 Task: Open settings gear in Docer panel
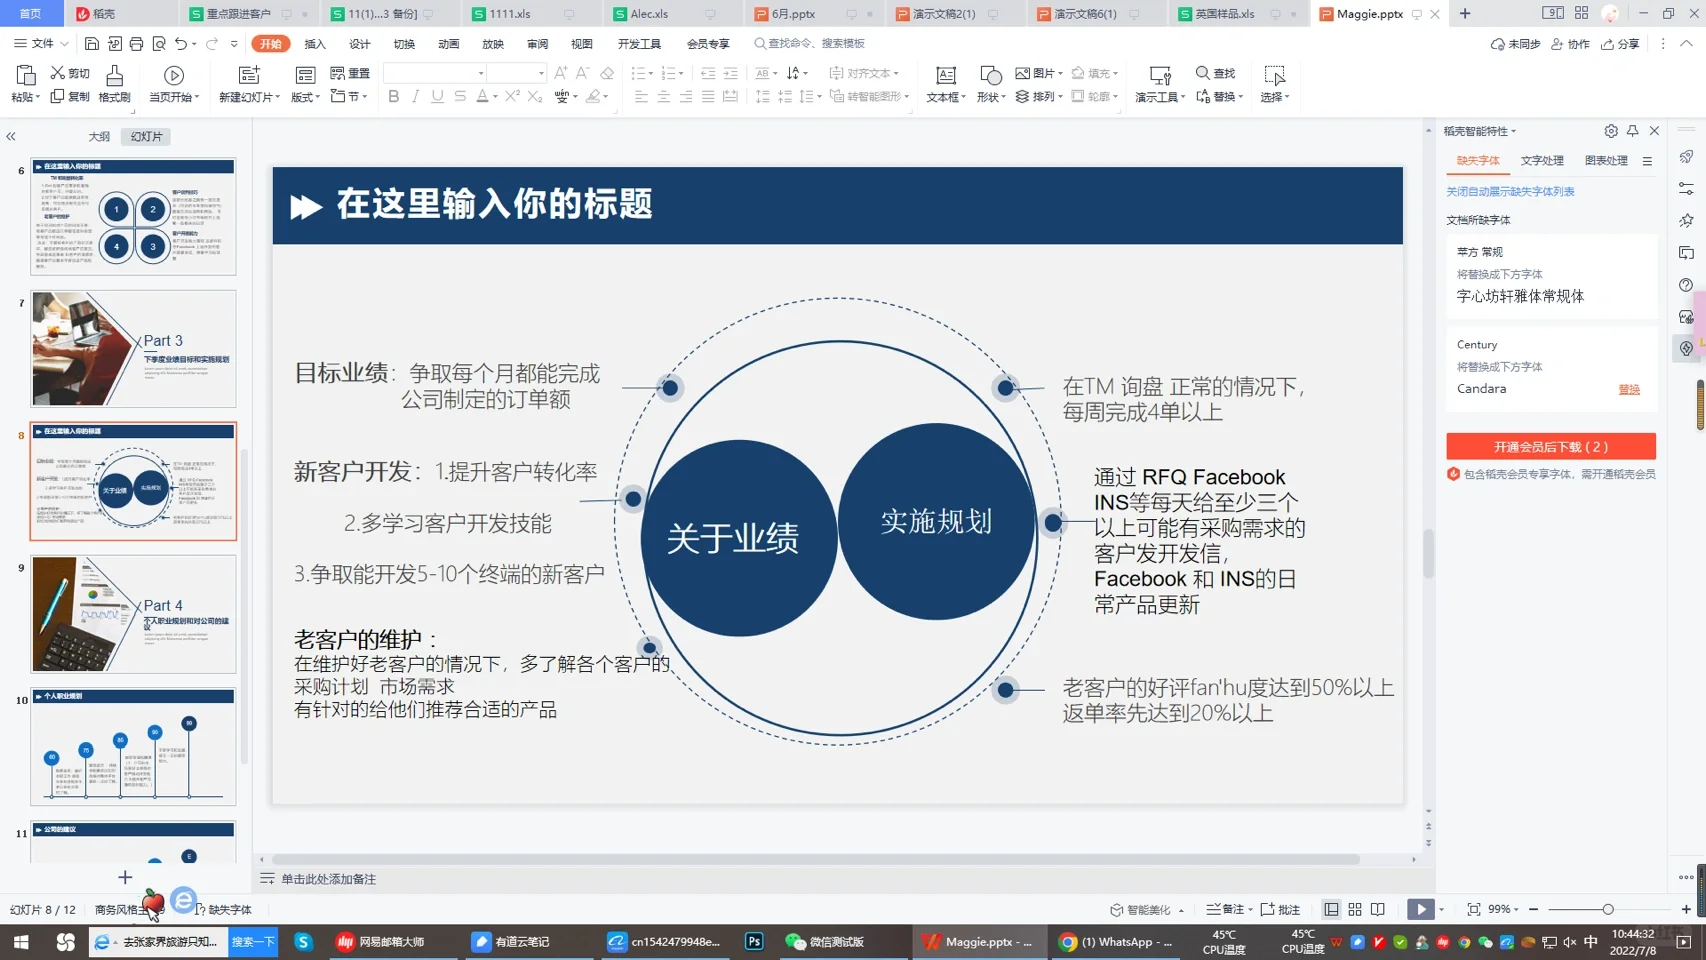click(1610, 131)
